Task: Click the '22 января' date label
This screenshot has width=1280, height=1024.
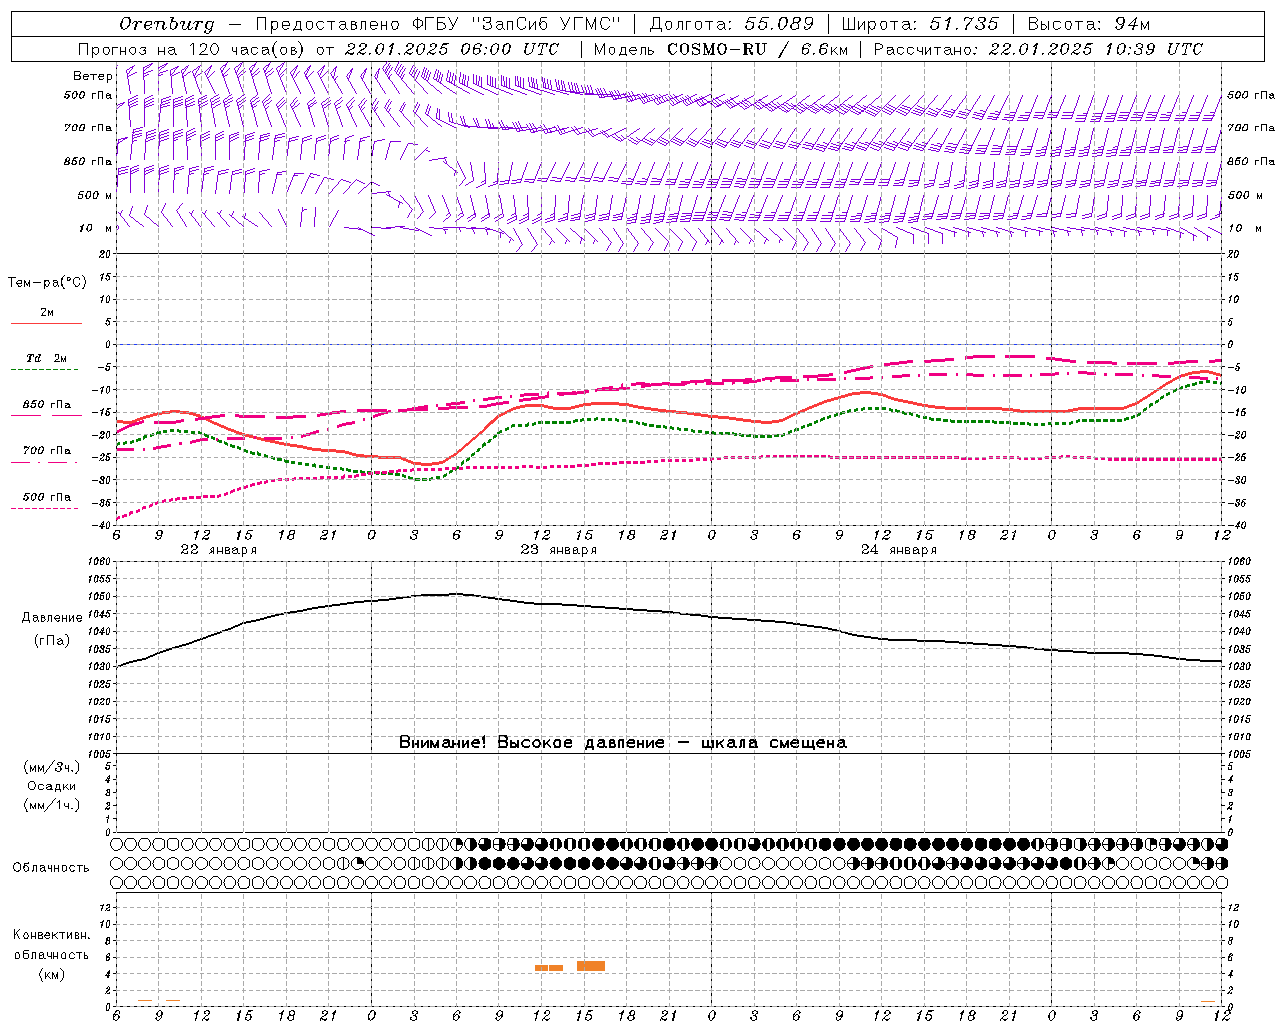Action: 218,550
